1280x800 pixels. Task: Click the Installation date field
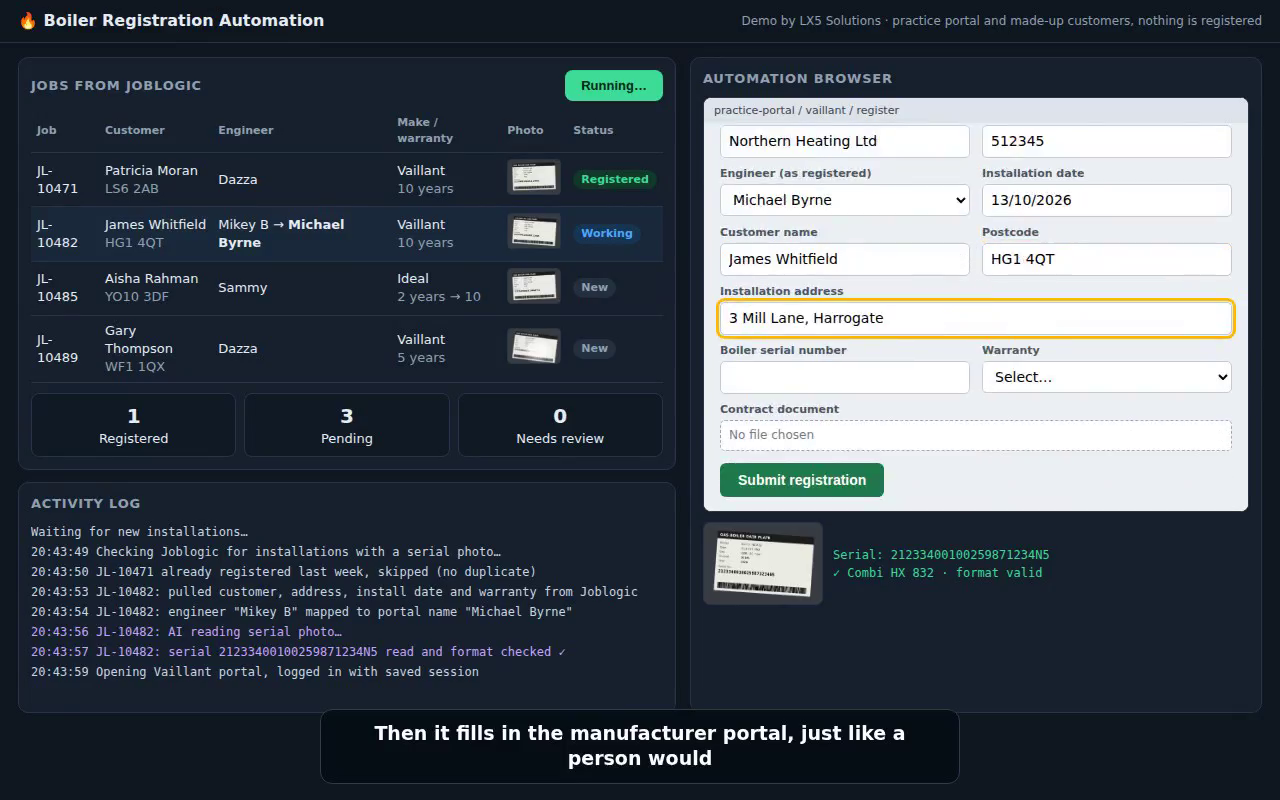1107,200
